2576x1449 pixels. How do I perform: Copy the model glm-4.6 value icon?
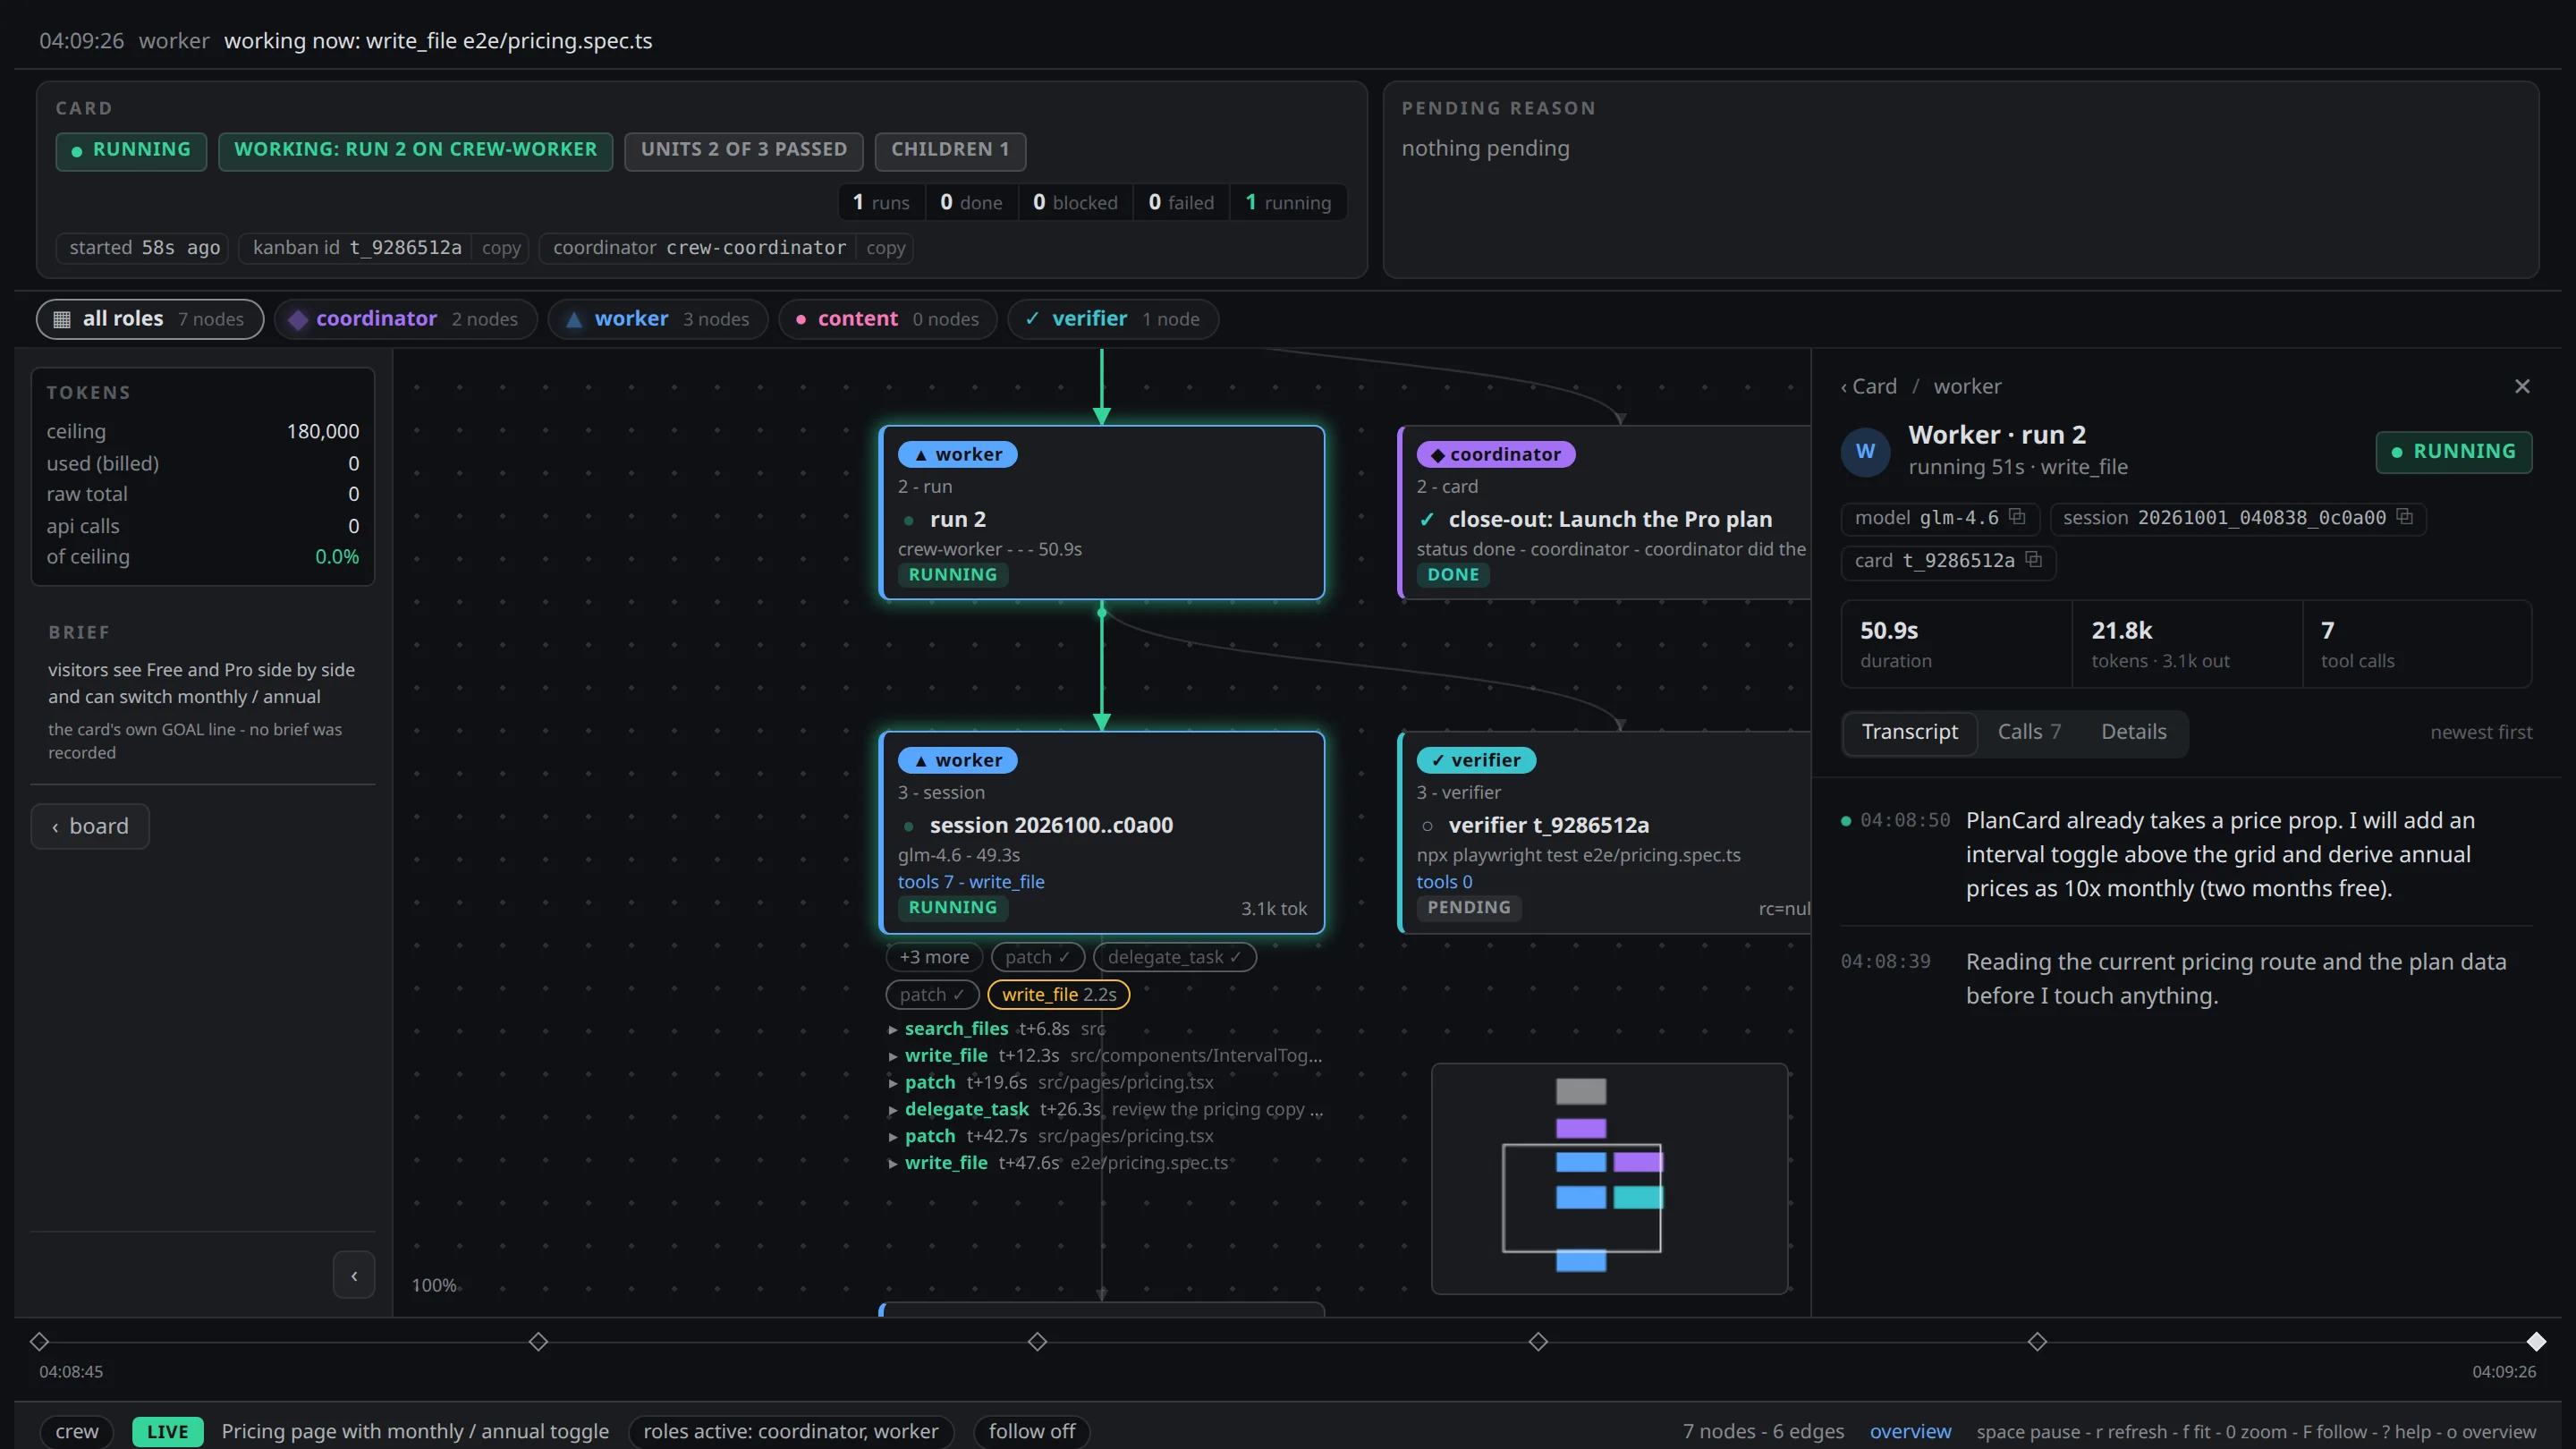click(2017, 517)
